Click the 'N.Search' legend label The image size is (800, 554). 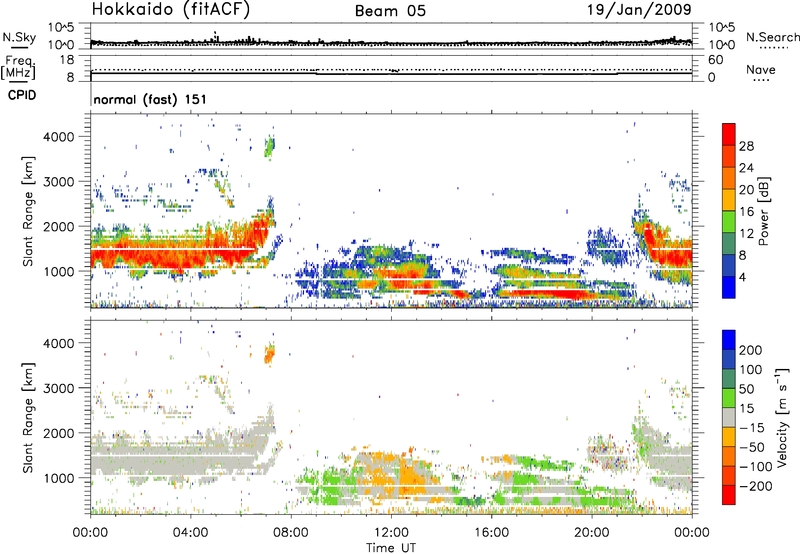coord(772,37)
